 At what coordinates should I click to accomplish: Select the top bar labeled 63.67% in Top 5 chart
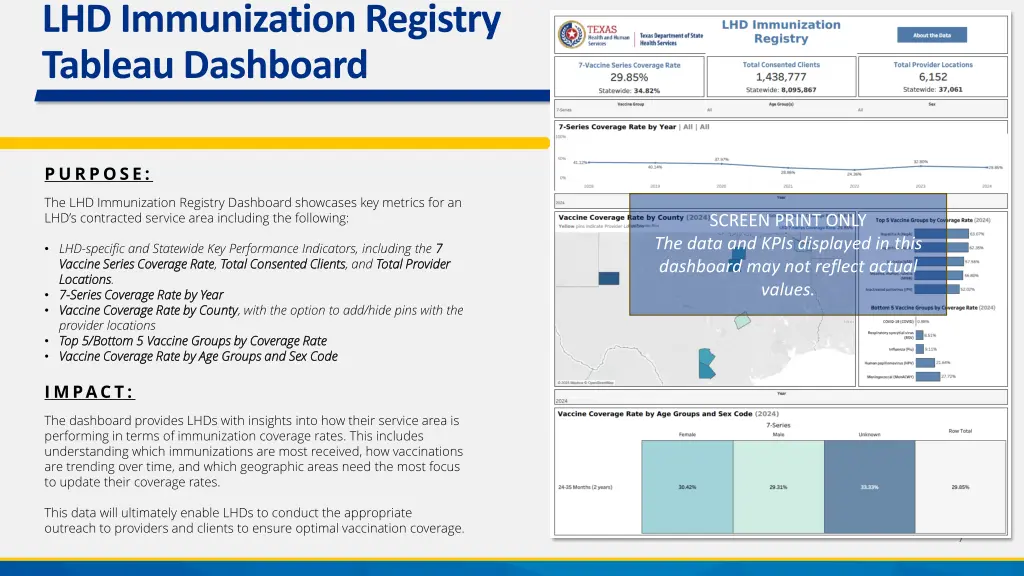(941, 234)
